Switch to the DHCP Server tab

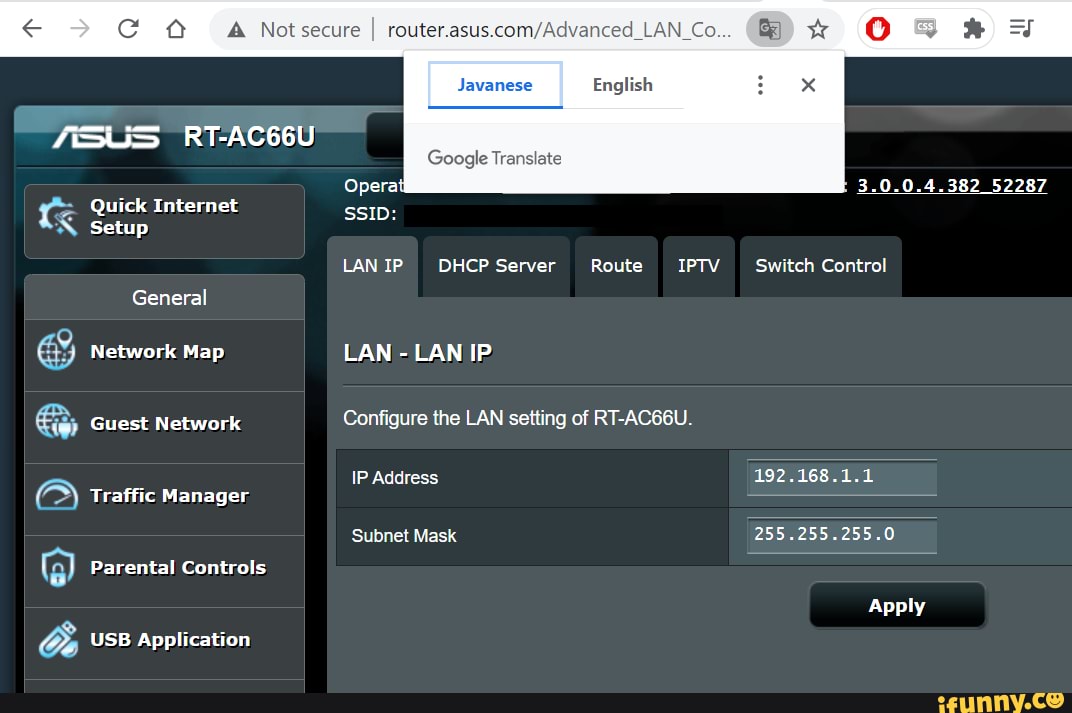[x=496, y=266]
